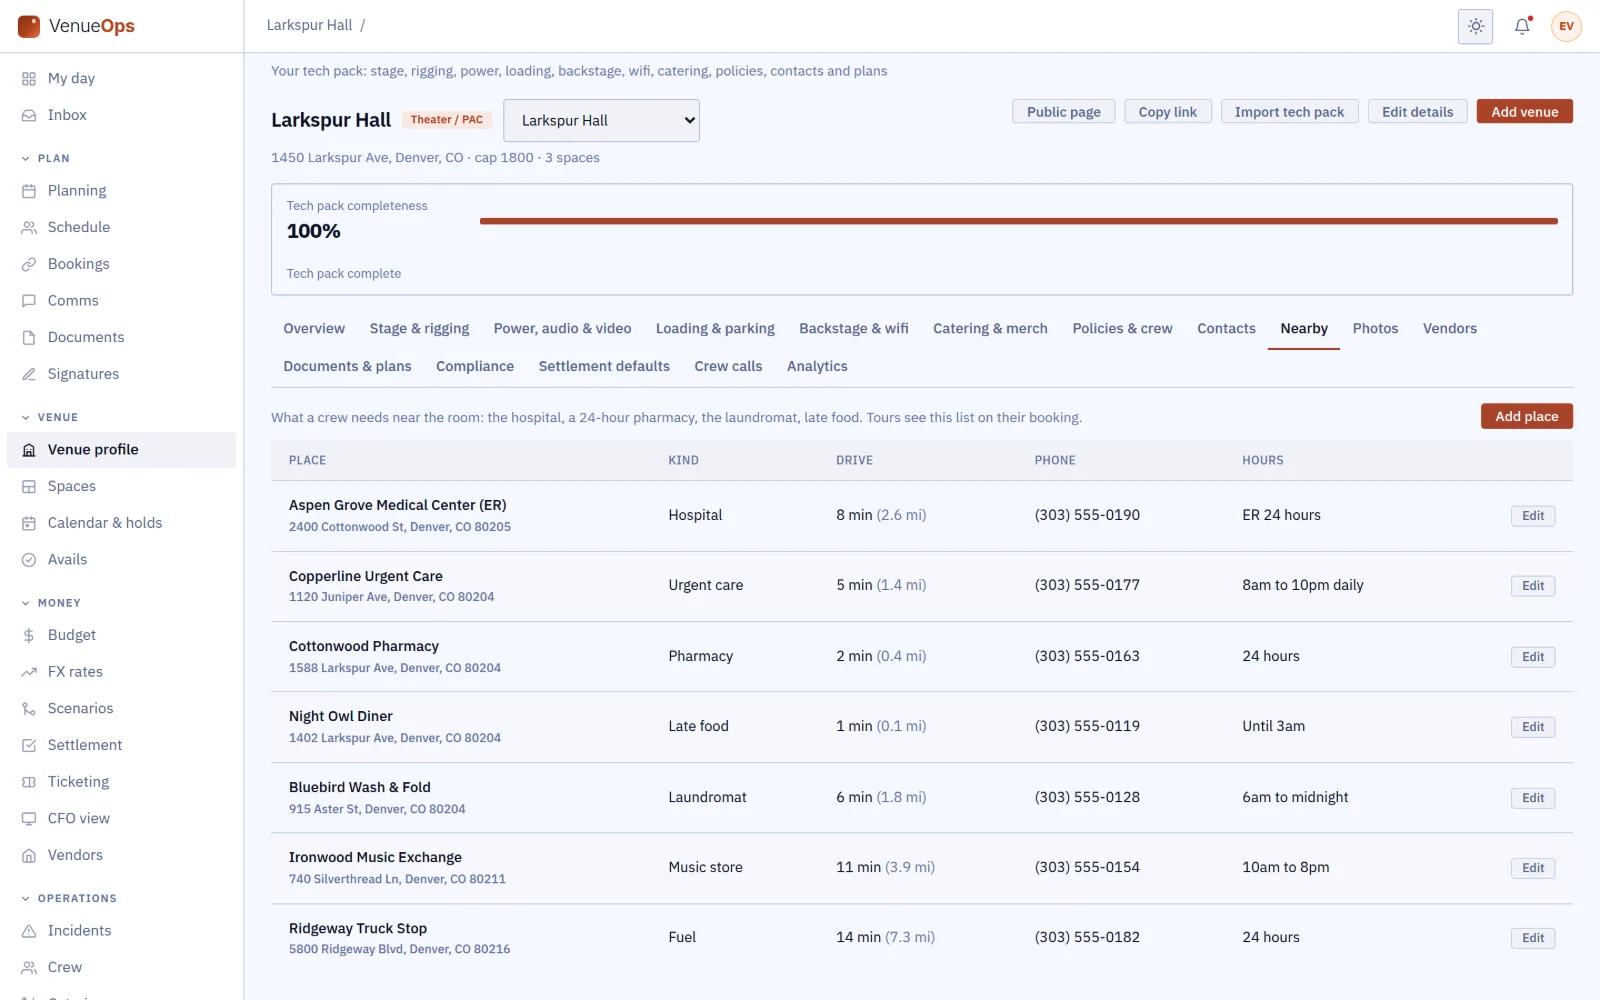Click the Larkspur Hall breadcrumb

tap(309, 25)
